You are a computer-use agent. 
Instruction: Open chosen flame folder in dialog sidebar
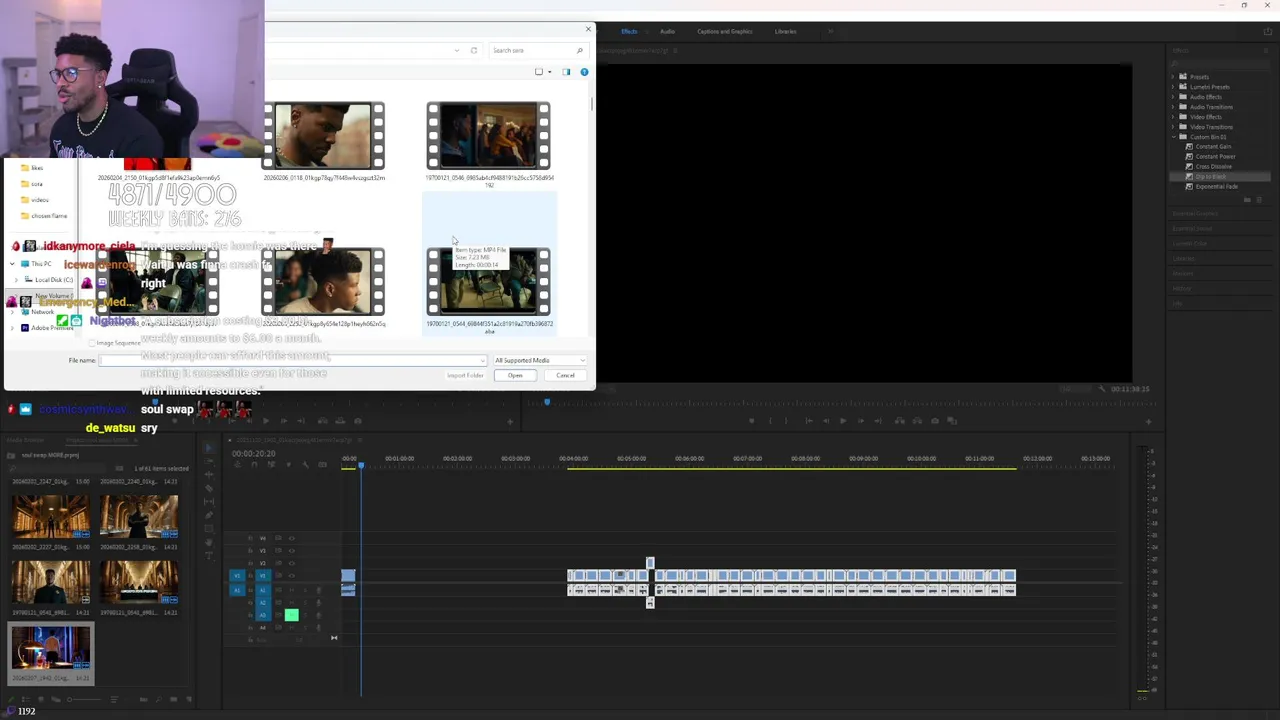pos(48,216)
